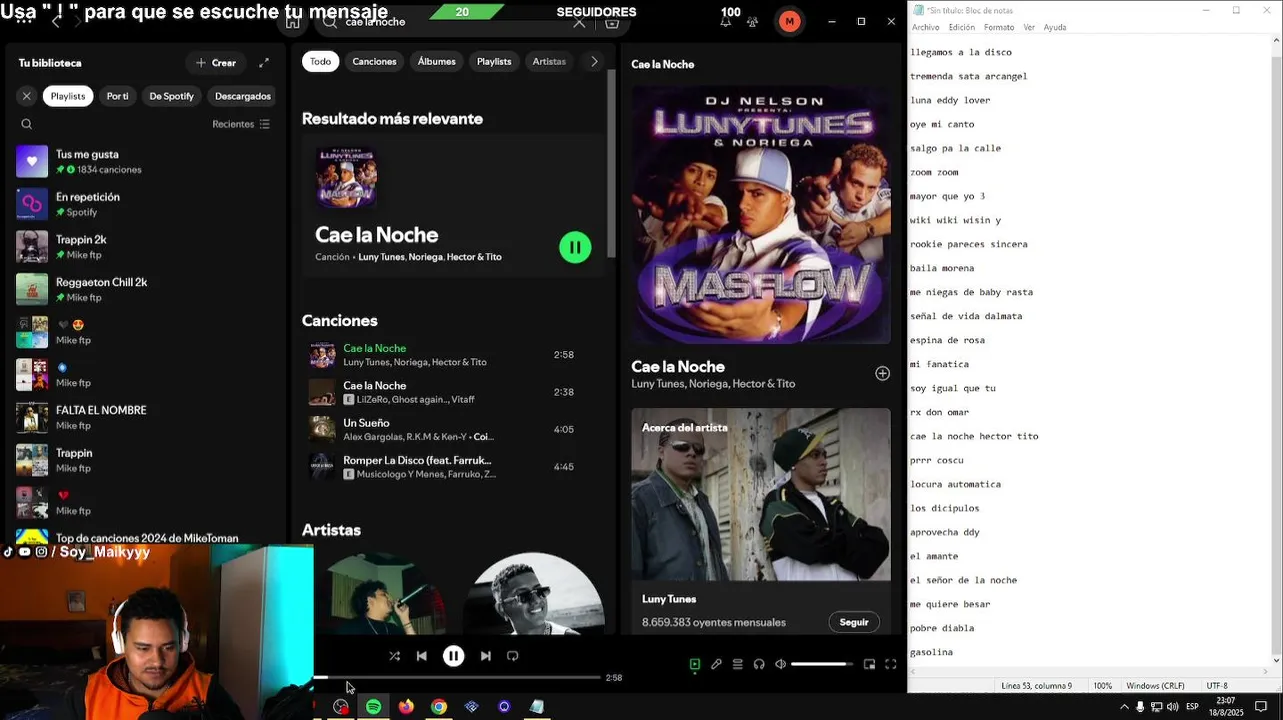Toggle repeat mode in the player bar
The image size is (1283, 720).
[512, 656]
